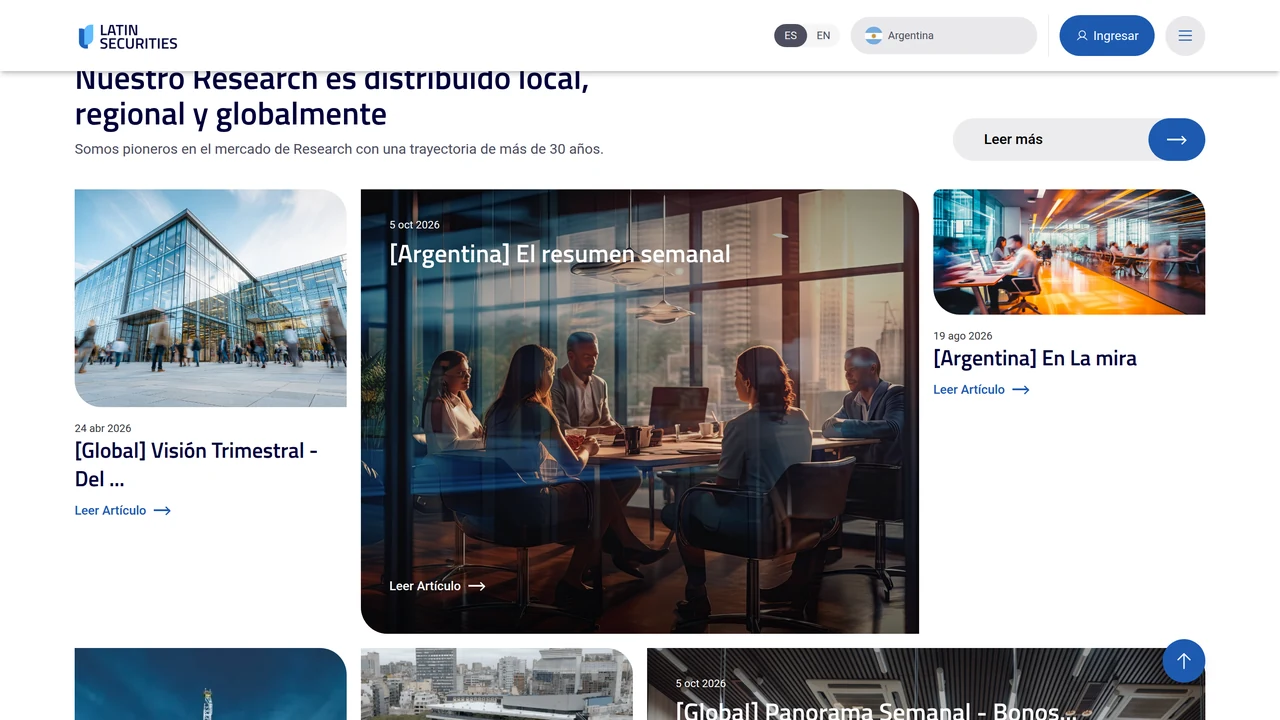Click the Argentina flag icon
The image size is (1280, 720).
873,36
